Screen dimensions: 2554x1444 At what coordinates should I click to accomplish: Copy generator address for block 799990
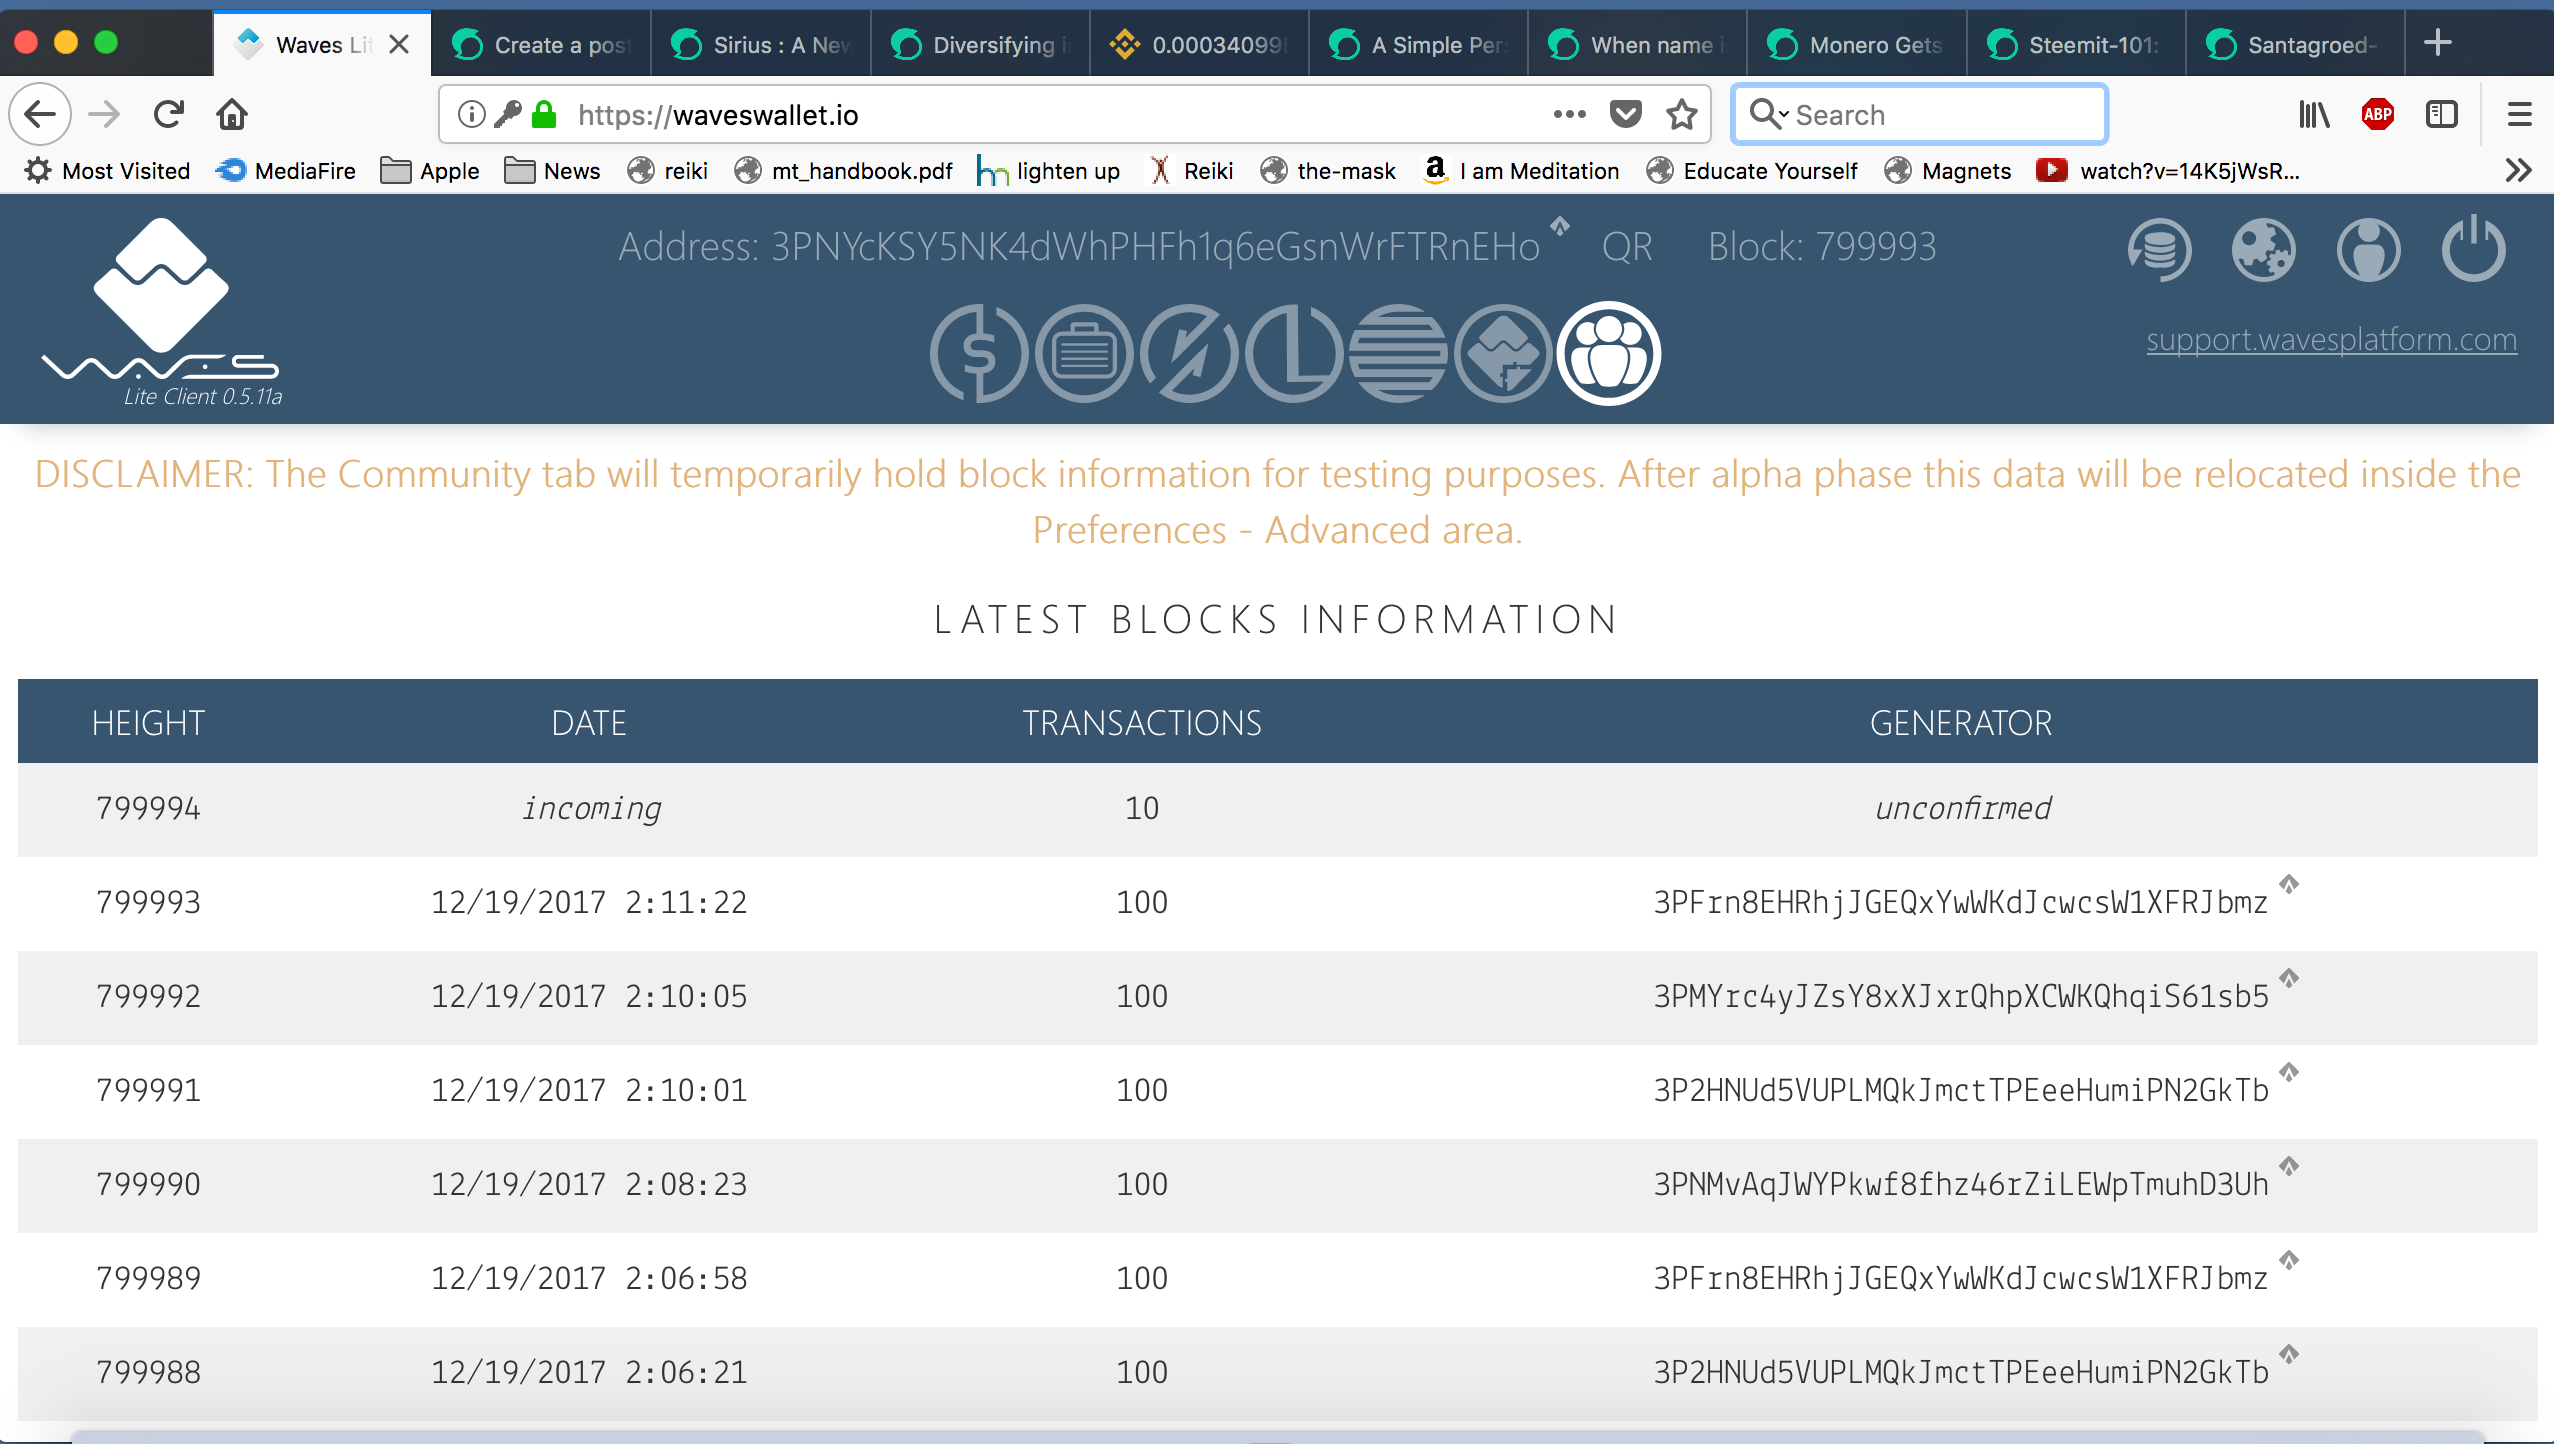pos(2289,1166)
